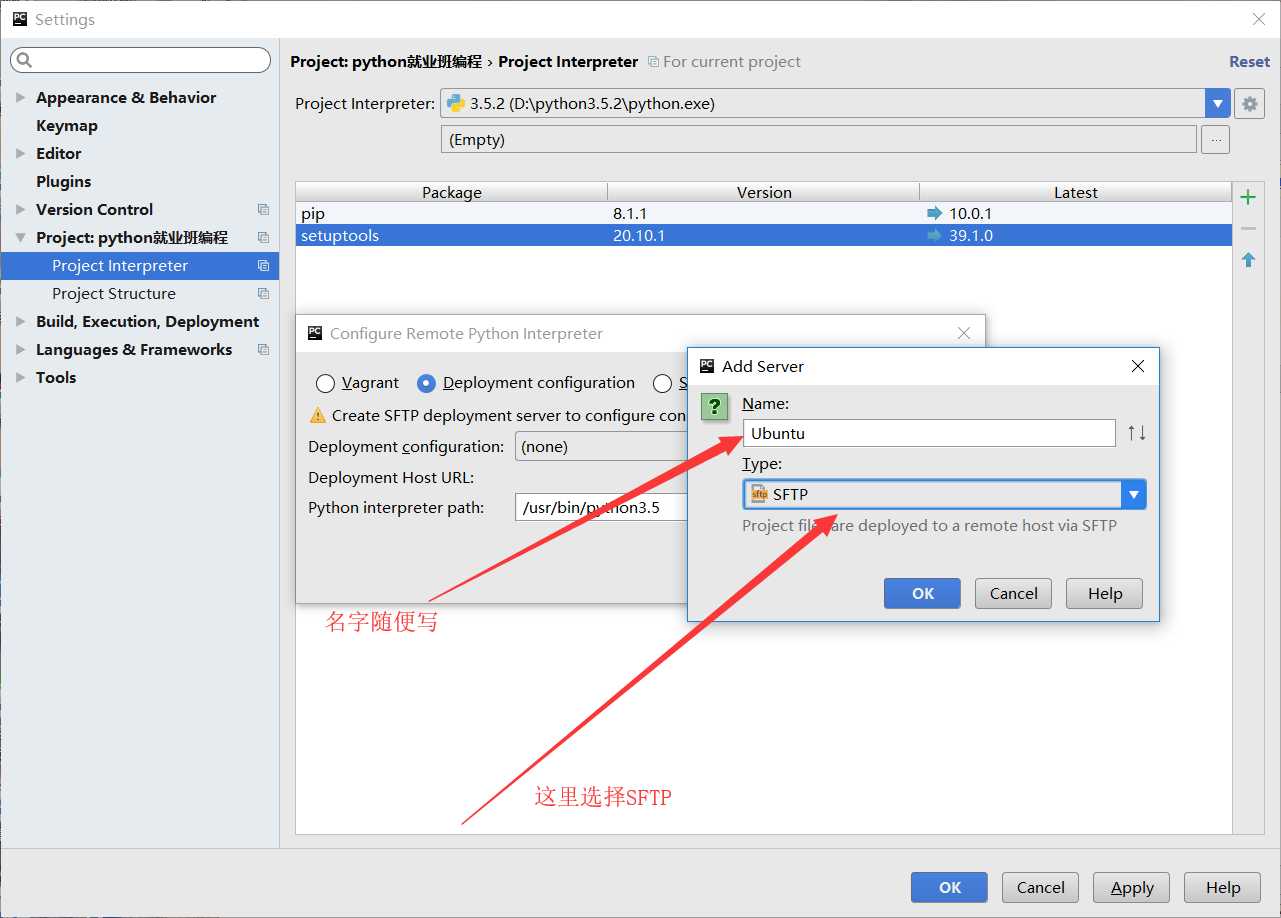
Task: Click the ellipsis button next to (Empty) field
Action: [x=1215, y=140]
